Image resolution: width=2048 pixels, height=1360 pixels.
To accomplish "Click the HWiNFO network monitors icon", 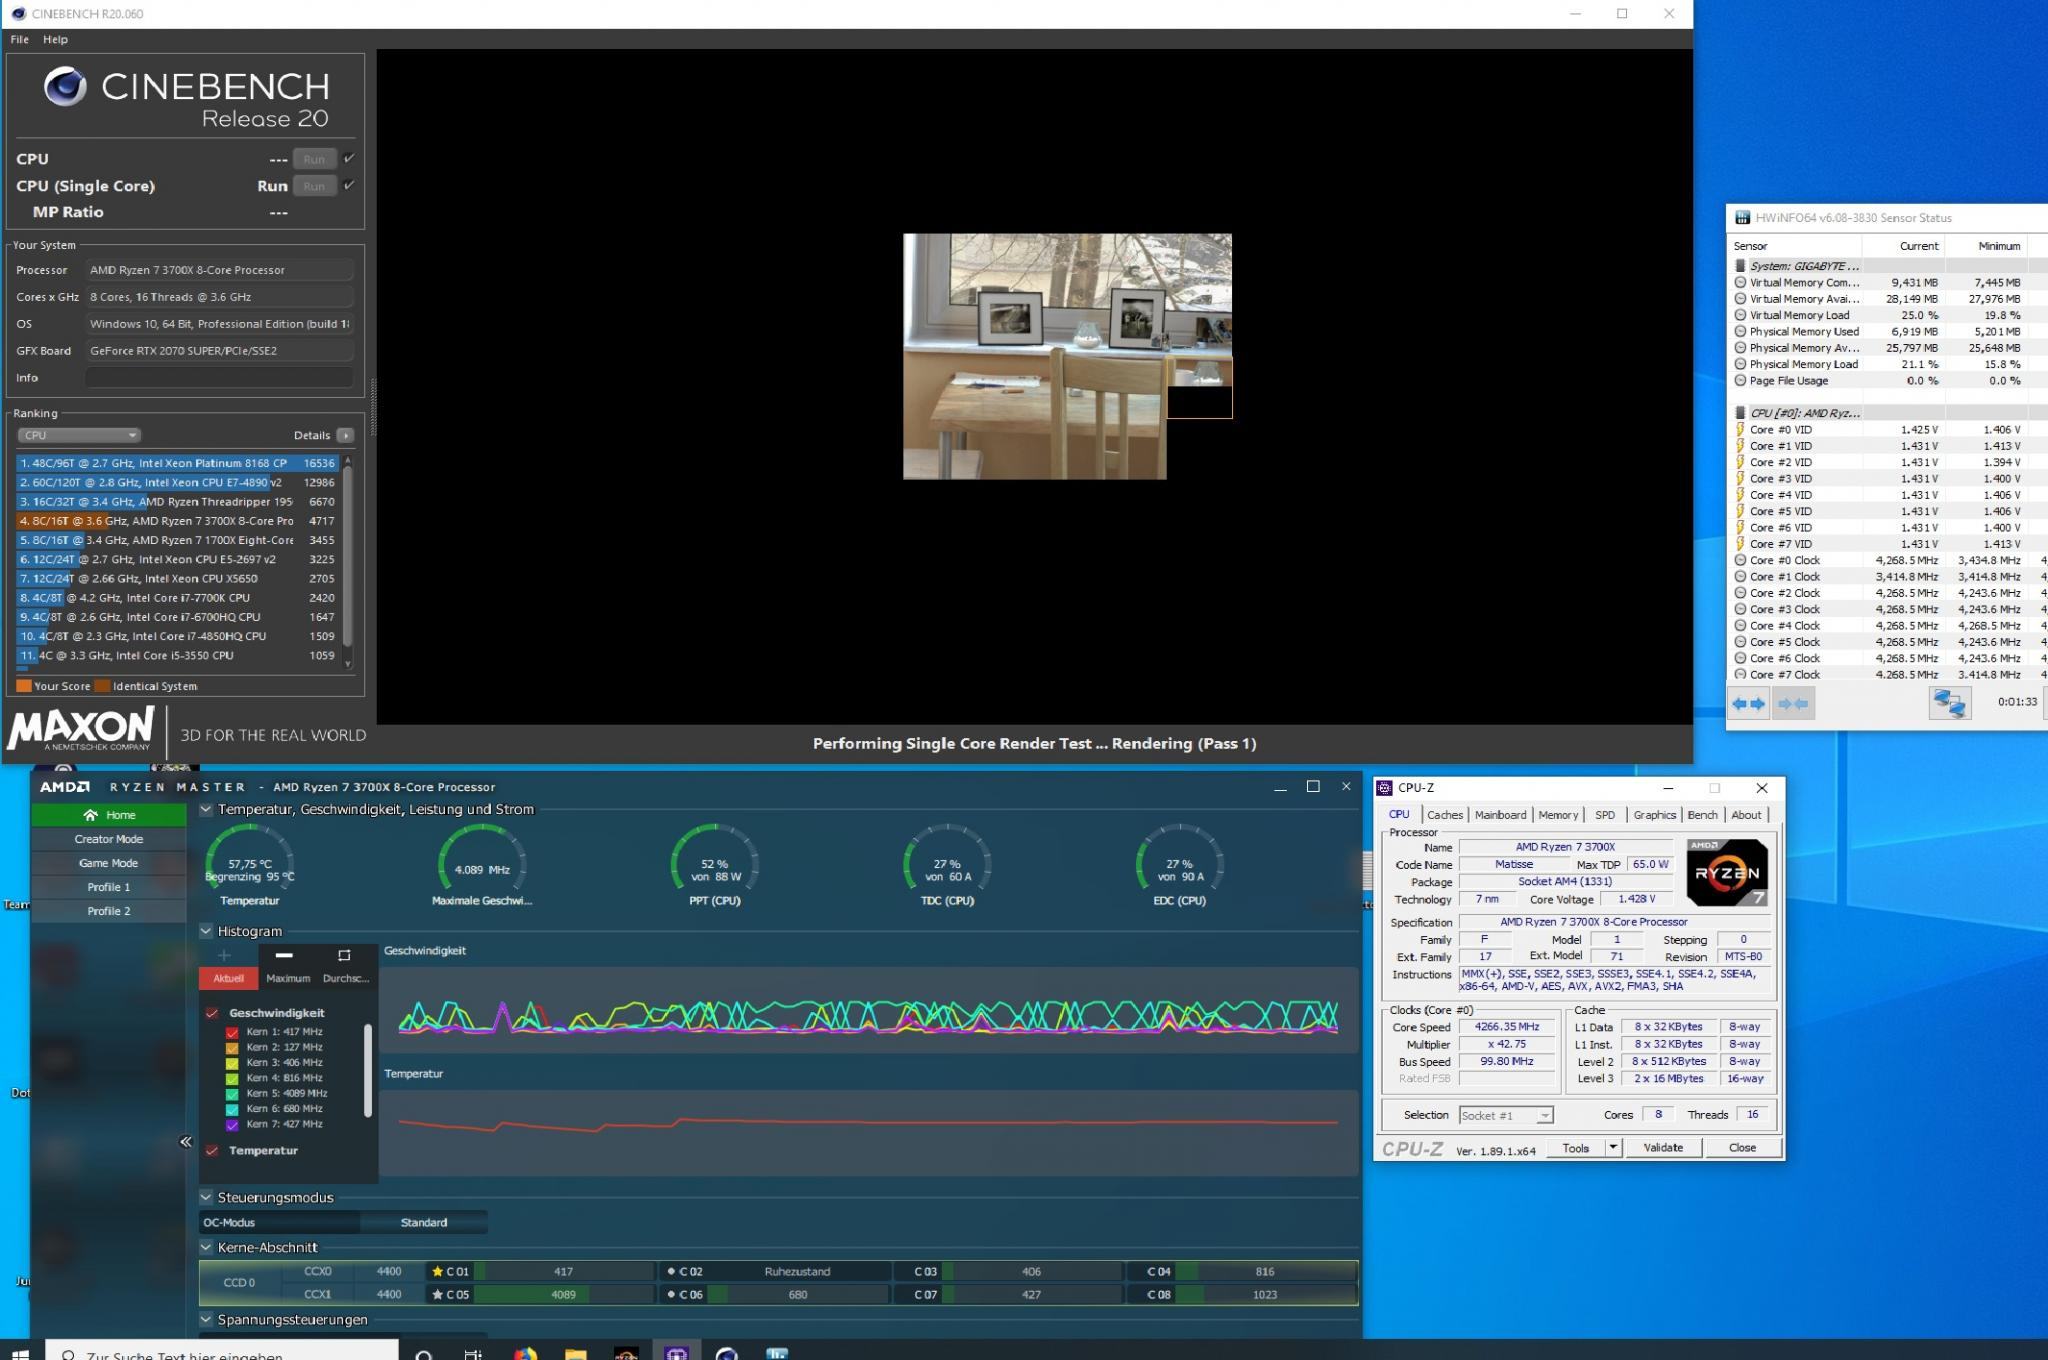I will tap(1949, 703).
